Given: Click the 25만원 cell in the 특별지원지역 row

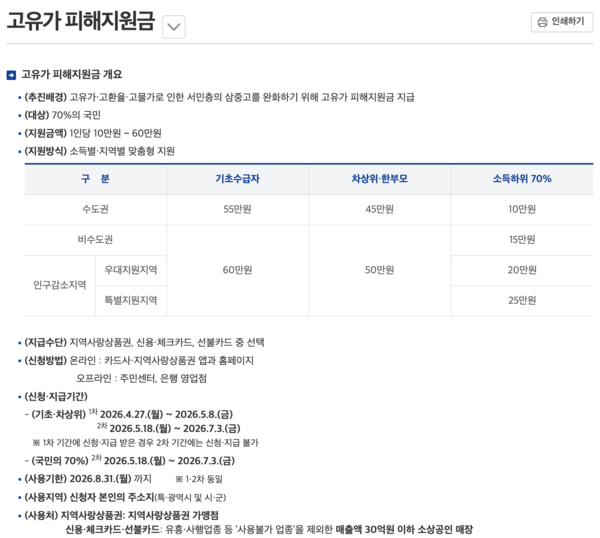Looking at the screenshot, I should click(522, 300).
